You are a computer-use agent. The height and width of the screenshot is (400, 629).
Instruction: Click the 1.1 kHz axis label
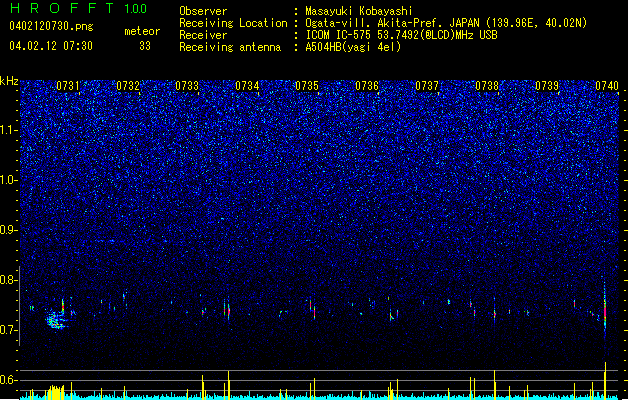point(9,130)
